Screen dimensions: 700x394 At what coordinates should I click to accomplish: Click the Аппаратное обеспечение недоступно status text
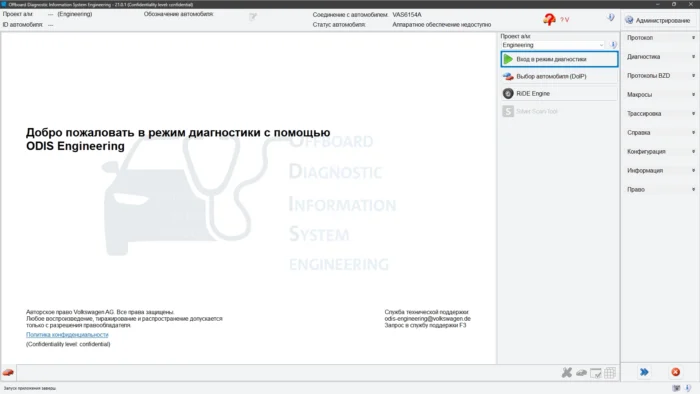click(442, 25)
